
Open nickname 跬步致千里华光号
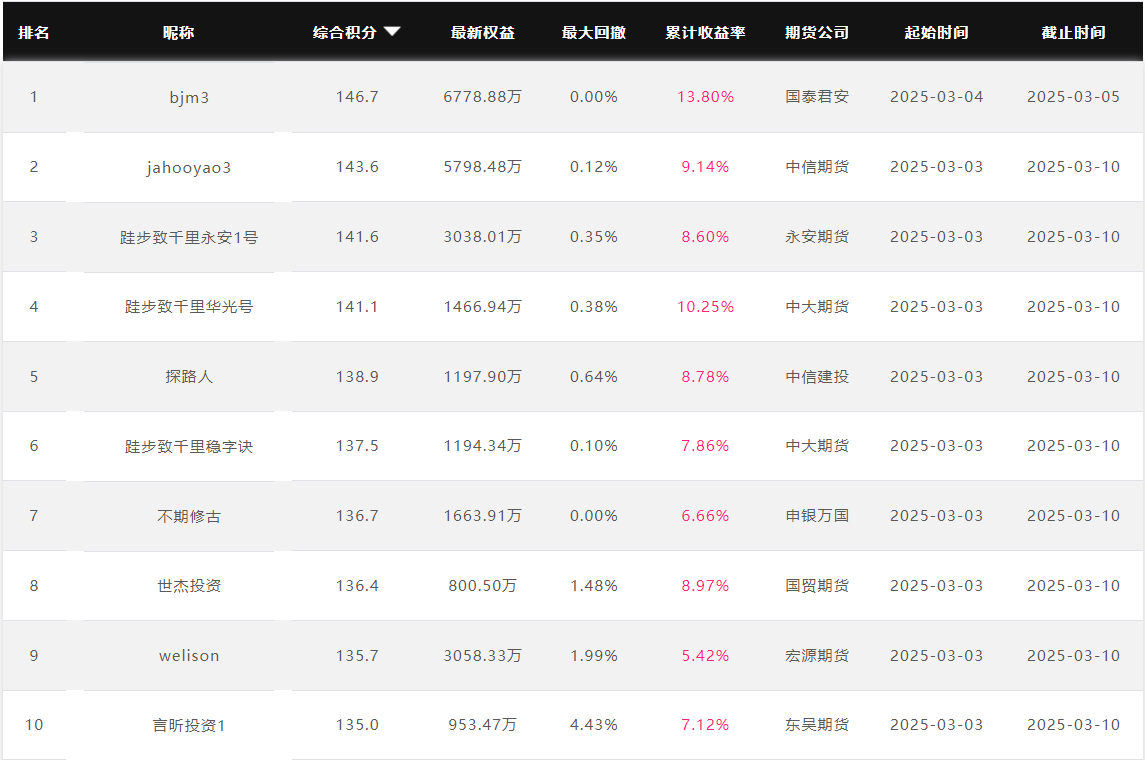click(189, 307)
